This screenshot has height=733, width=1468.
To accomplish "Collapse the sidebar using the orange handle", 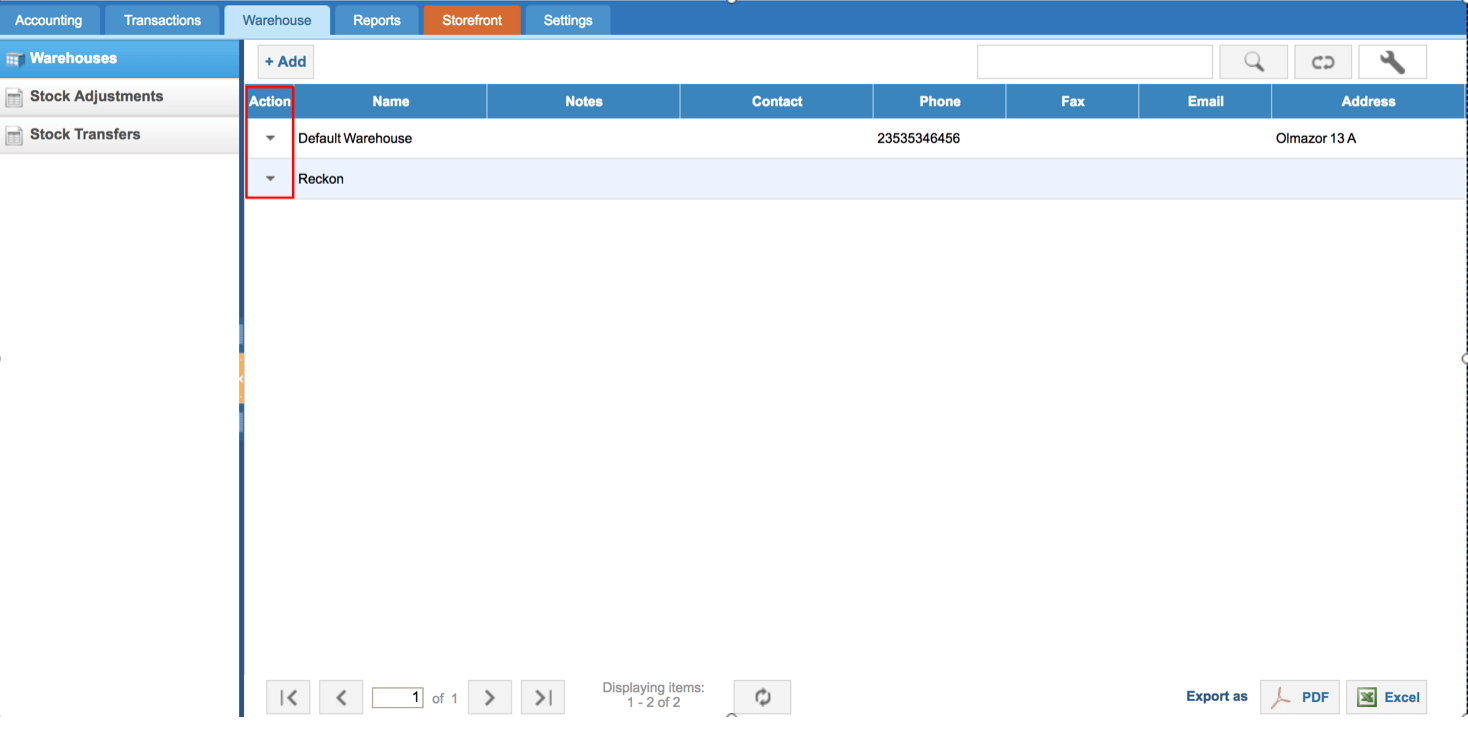I will point(242,378).
